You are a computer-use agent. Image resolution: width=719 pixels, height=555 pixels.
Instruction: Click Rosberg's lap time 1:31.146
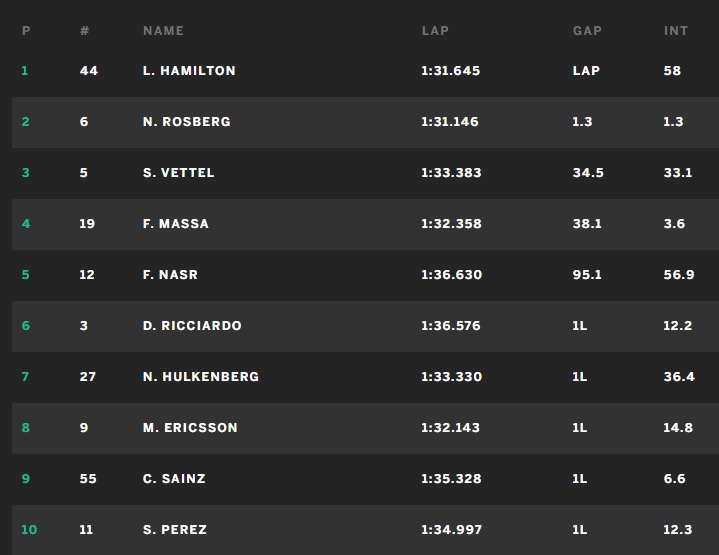(450, 122)
